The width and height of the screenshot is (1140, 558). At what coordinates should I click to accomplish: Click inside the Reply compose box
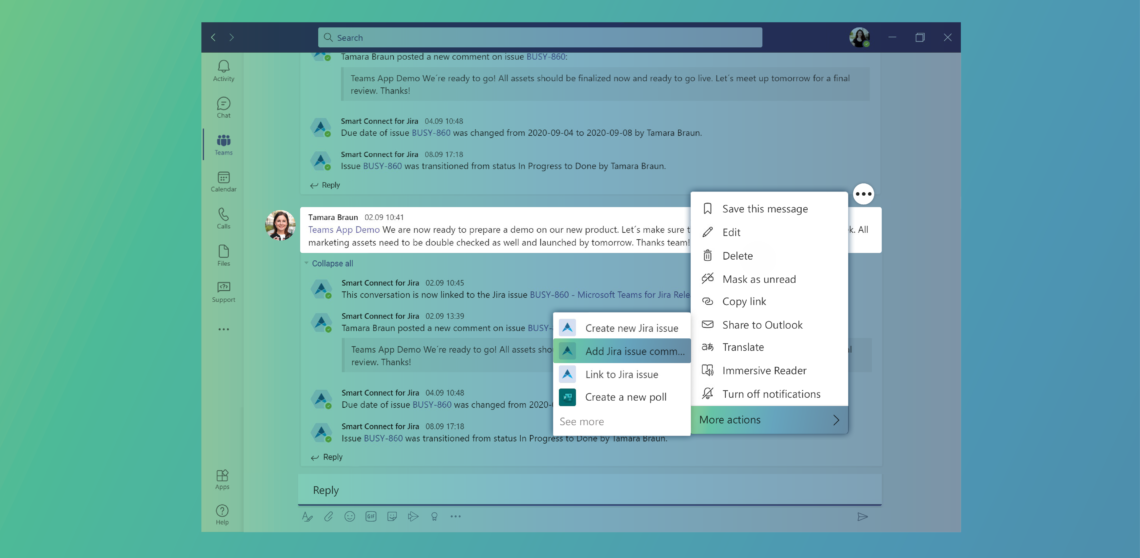point(590,490)
